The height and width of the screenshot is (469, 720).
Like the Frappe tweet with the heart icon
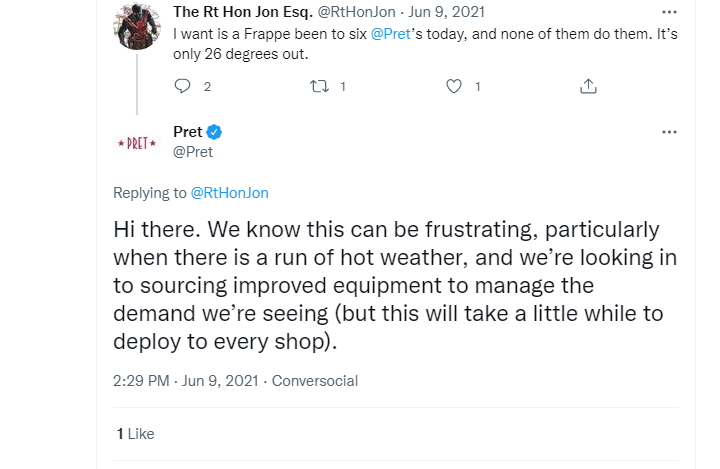pyautogui.click(x=454, y=87)
